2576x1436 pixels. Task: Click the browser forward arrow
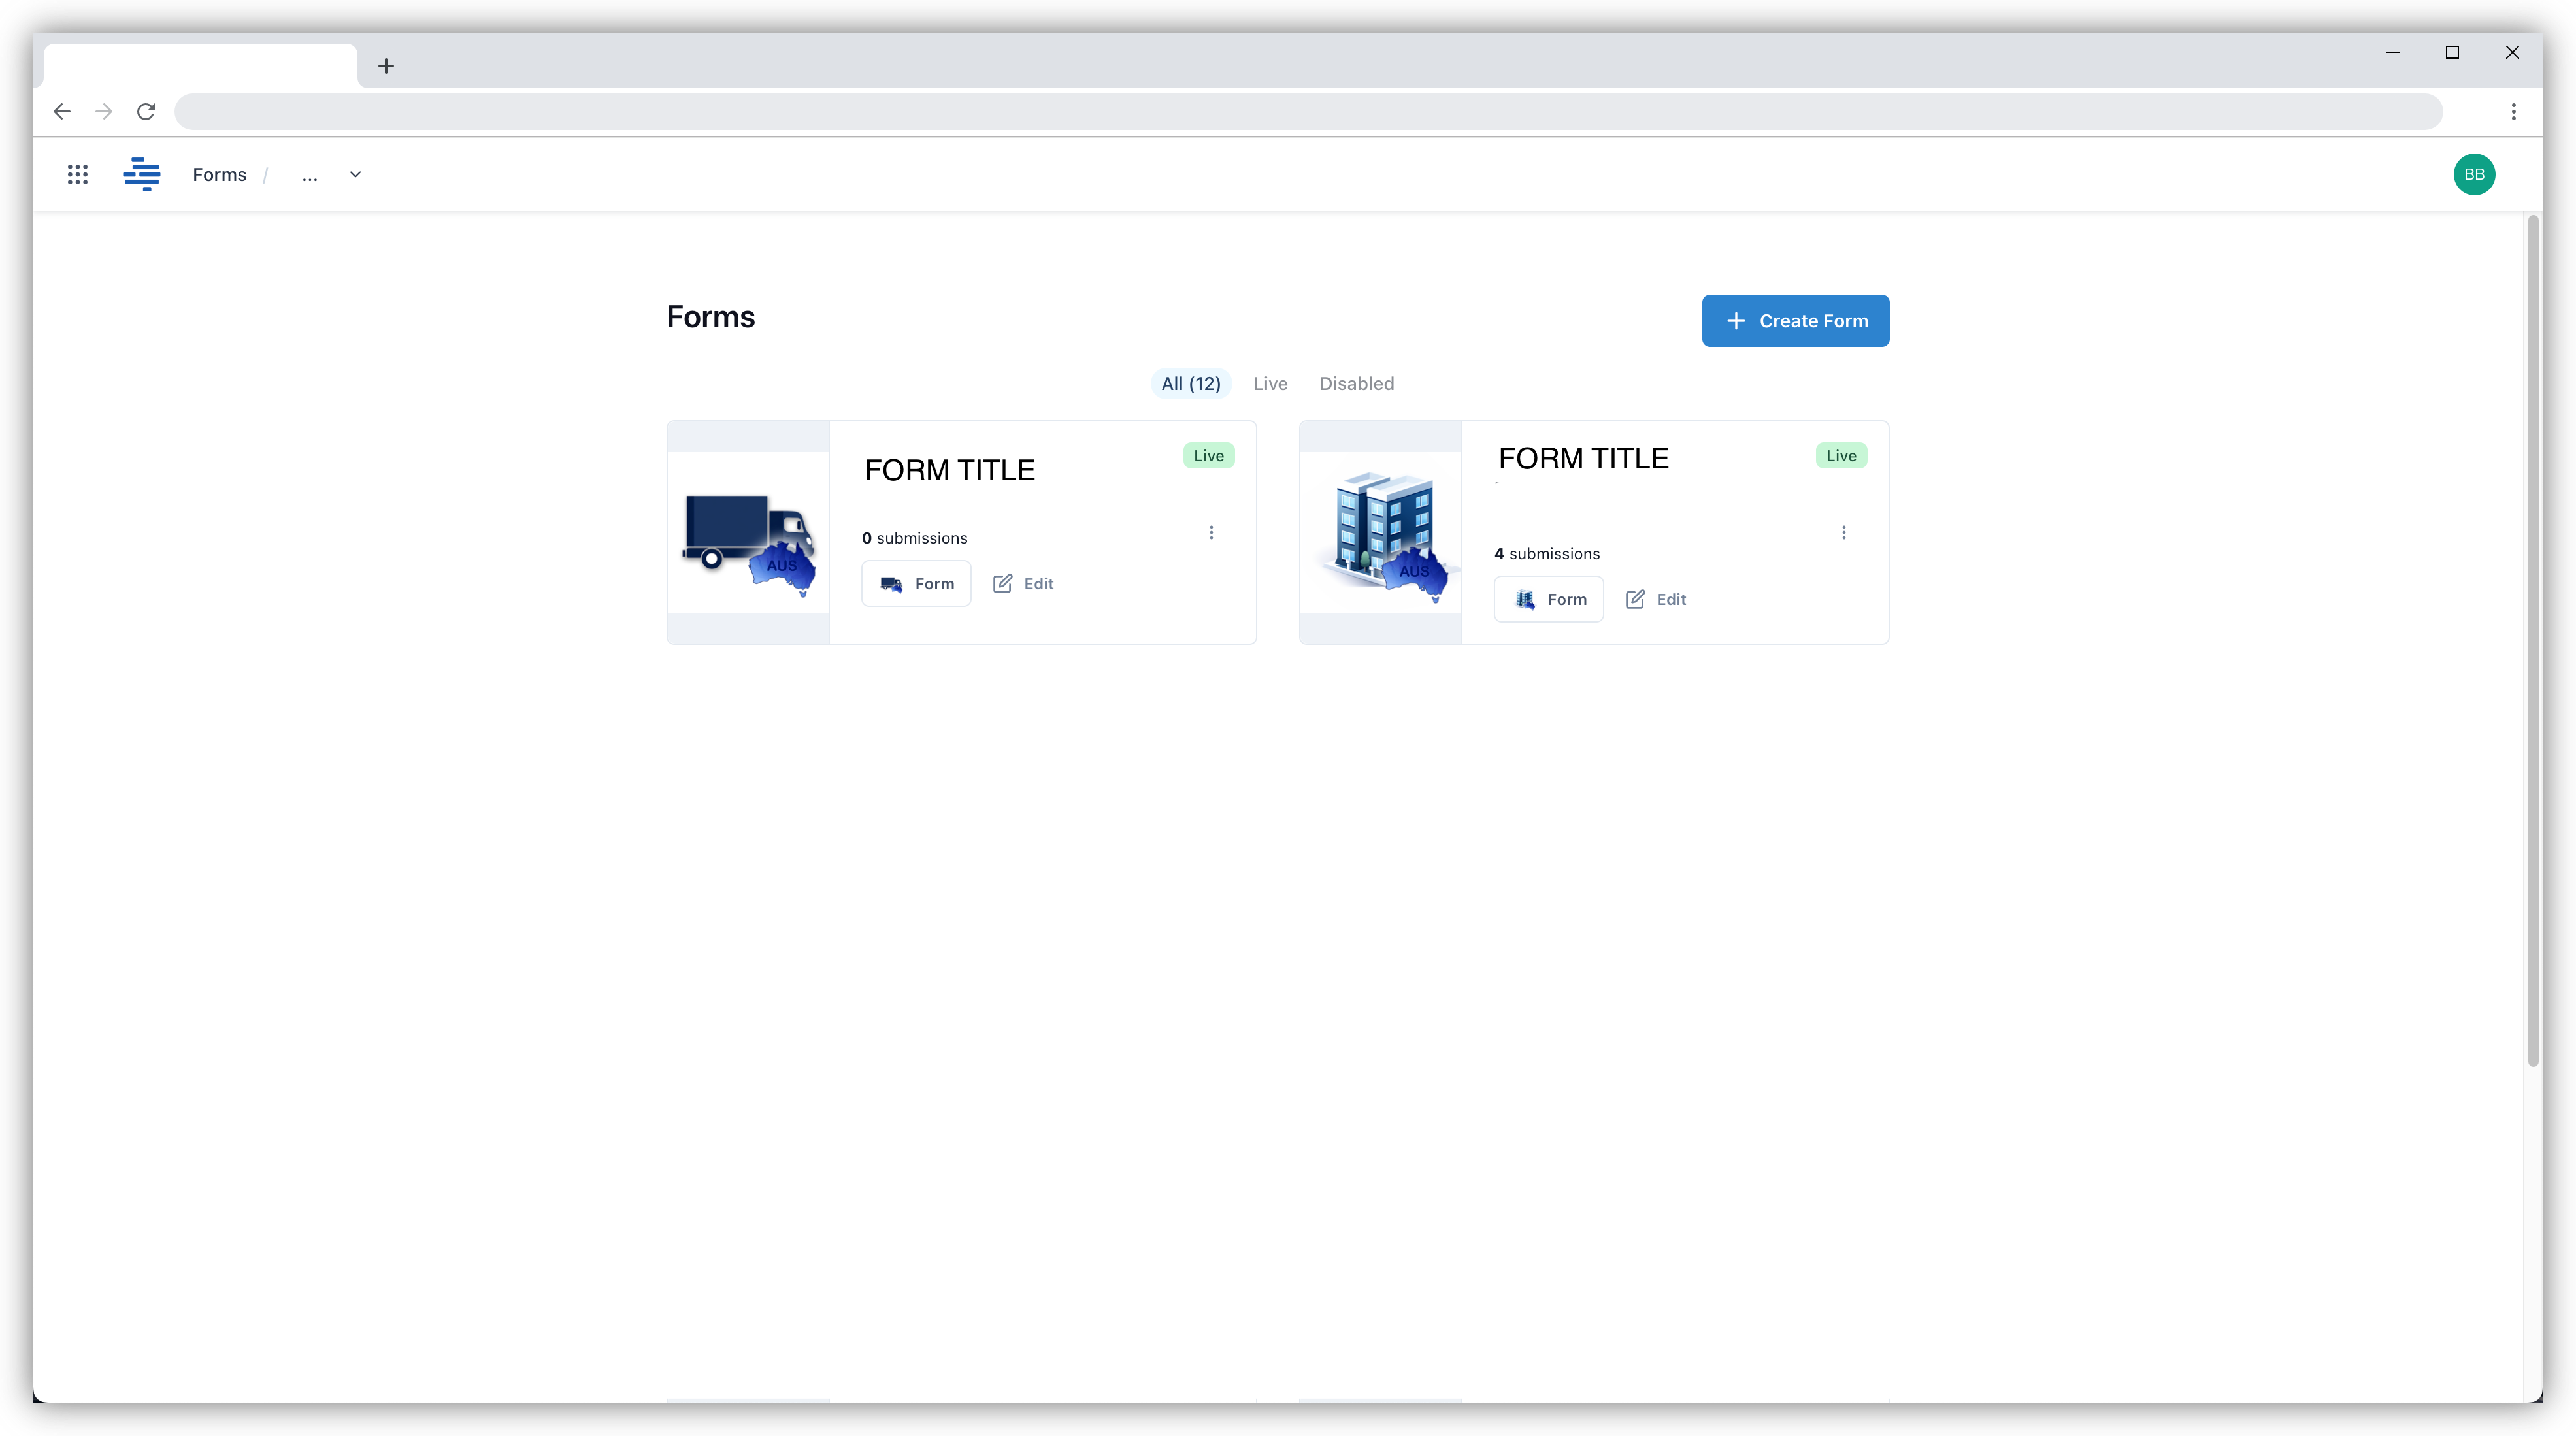point(104,112)
